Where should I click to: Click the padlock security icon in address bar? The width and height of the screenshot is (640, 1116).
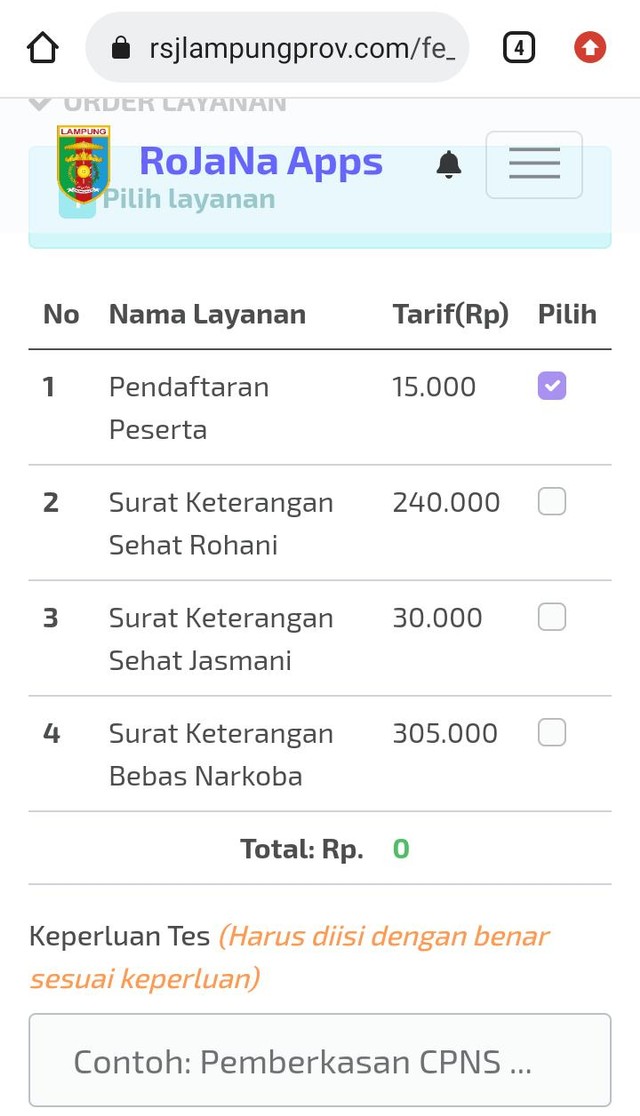tap(122, 46)
